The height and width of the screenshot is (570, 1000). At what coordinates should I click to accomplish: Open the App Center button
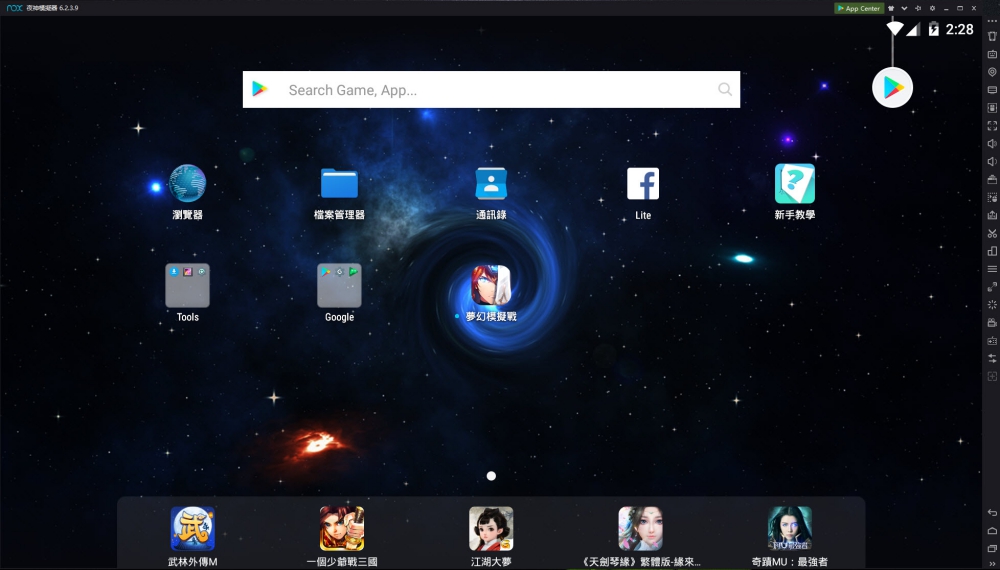[858, 8]
